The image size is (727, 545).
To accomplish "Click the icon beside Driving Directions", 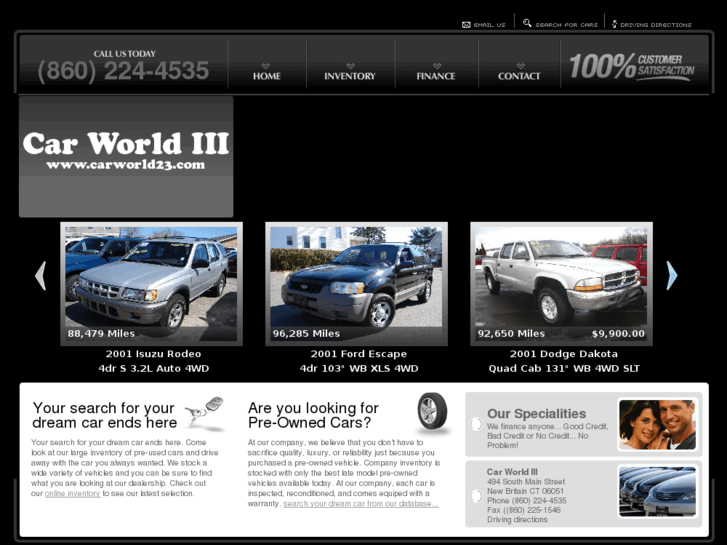I will [x=614, y=24].
